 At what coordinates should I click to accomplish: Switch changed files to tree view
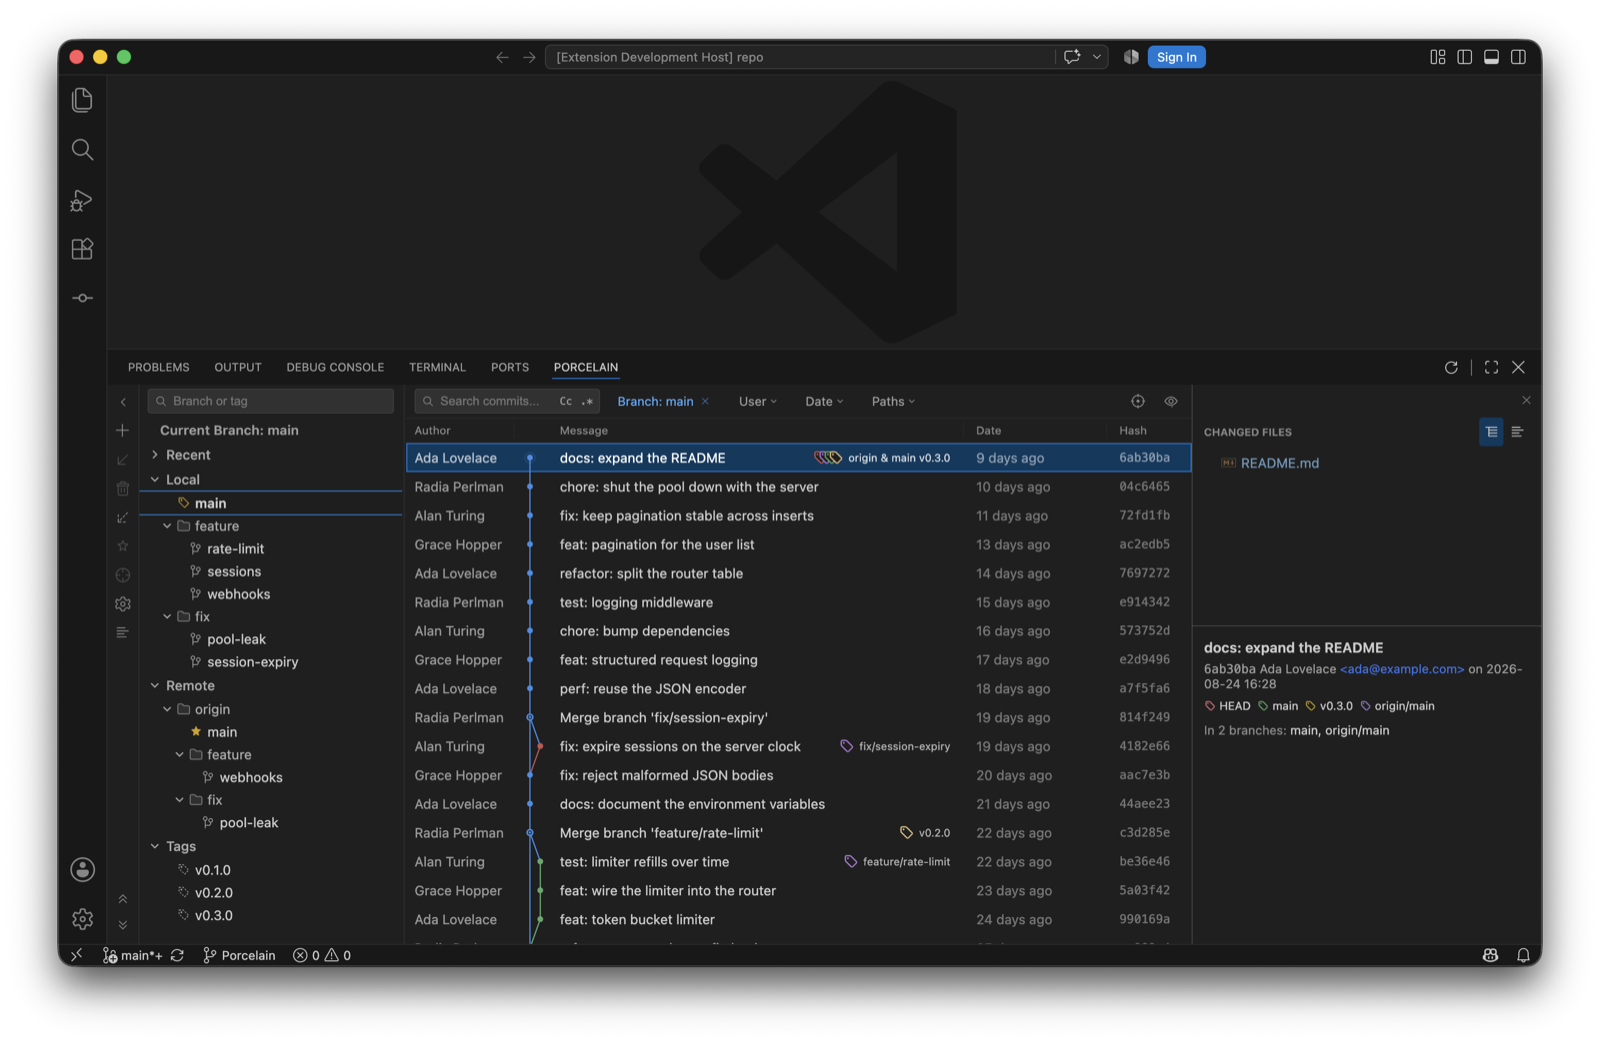click(1491, 432)
